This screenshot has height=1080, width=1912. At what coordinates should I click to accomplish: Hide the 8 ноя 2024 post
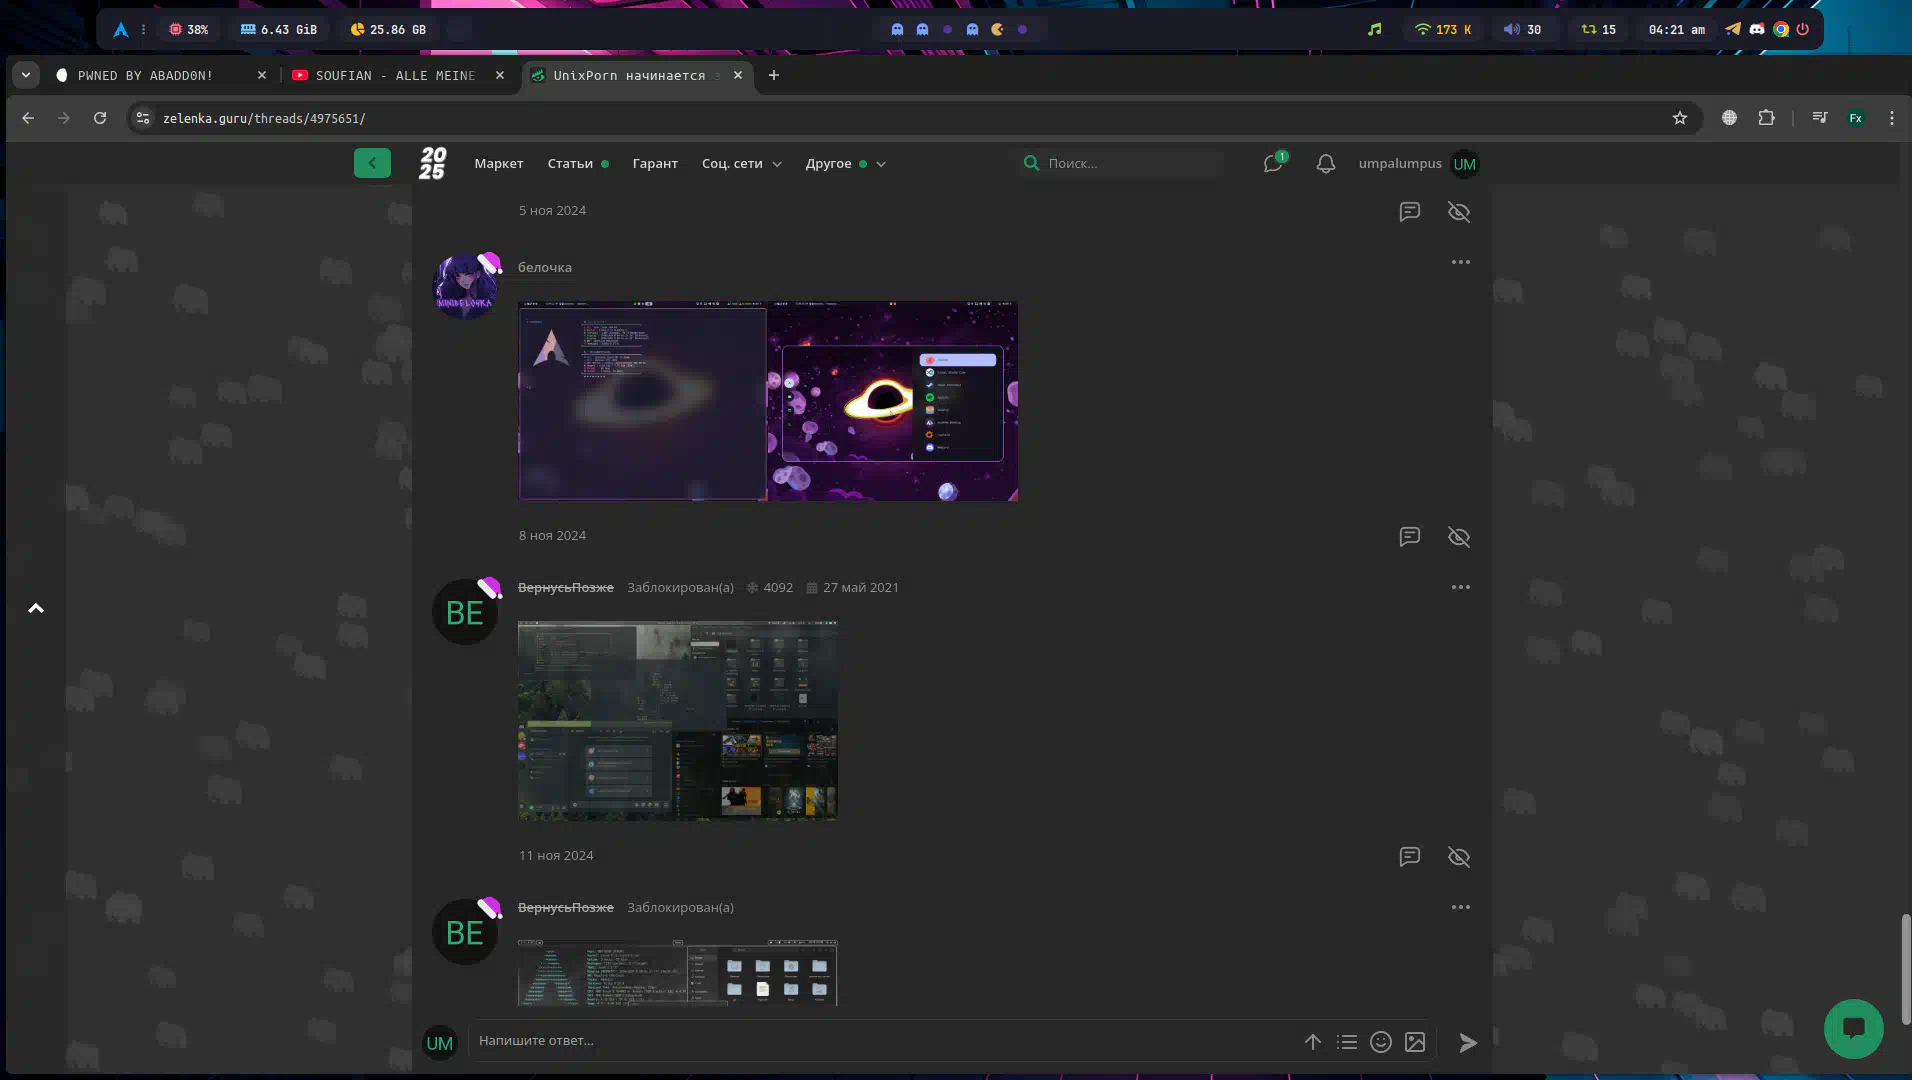click(x=1459, y=537)
